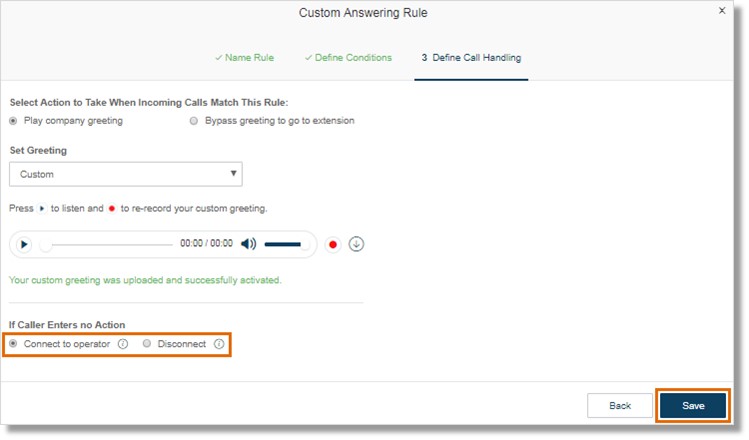Select Connect to operator radio button
This screenshot has width=749, height=440.
pos(13,343)
